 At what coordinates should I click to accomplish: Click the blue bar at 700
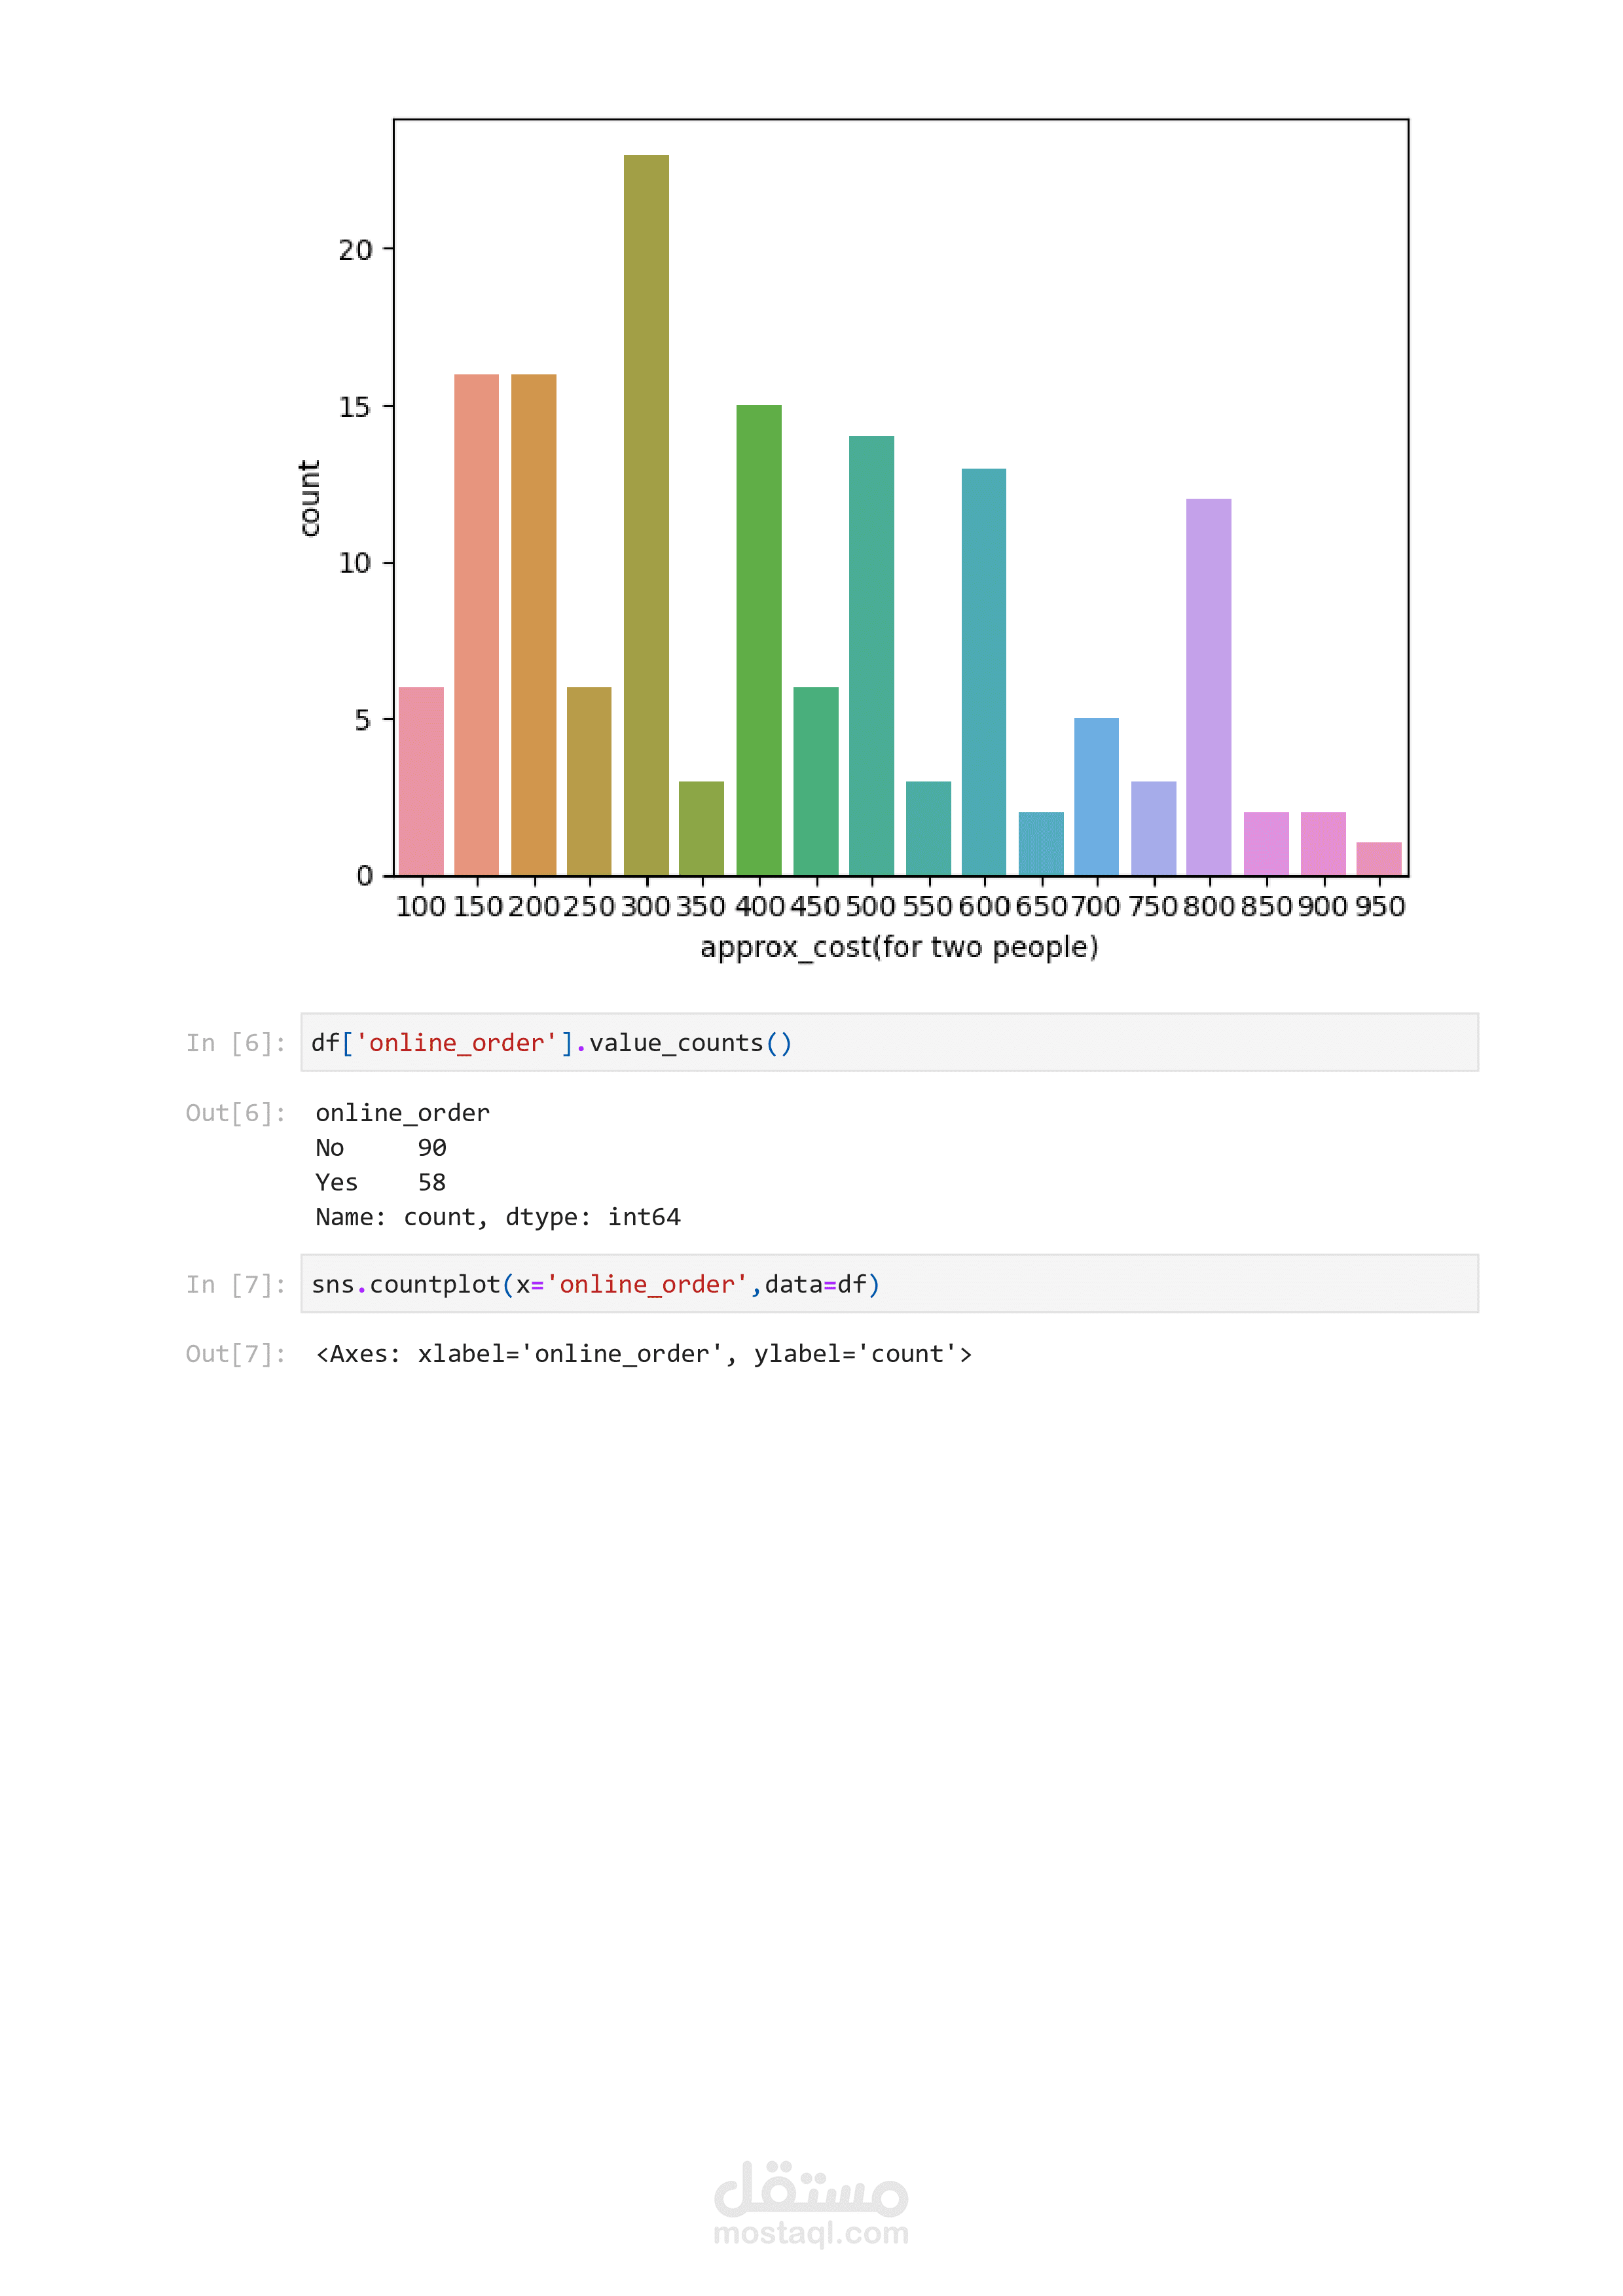tap(1096, 796)
